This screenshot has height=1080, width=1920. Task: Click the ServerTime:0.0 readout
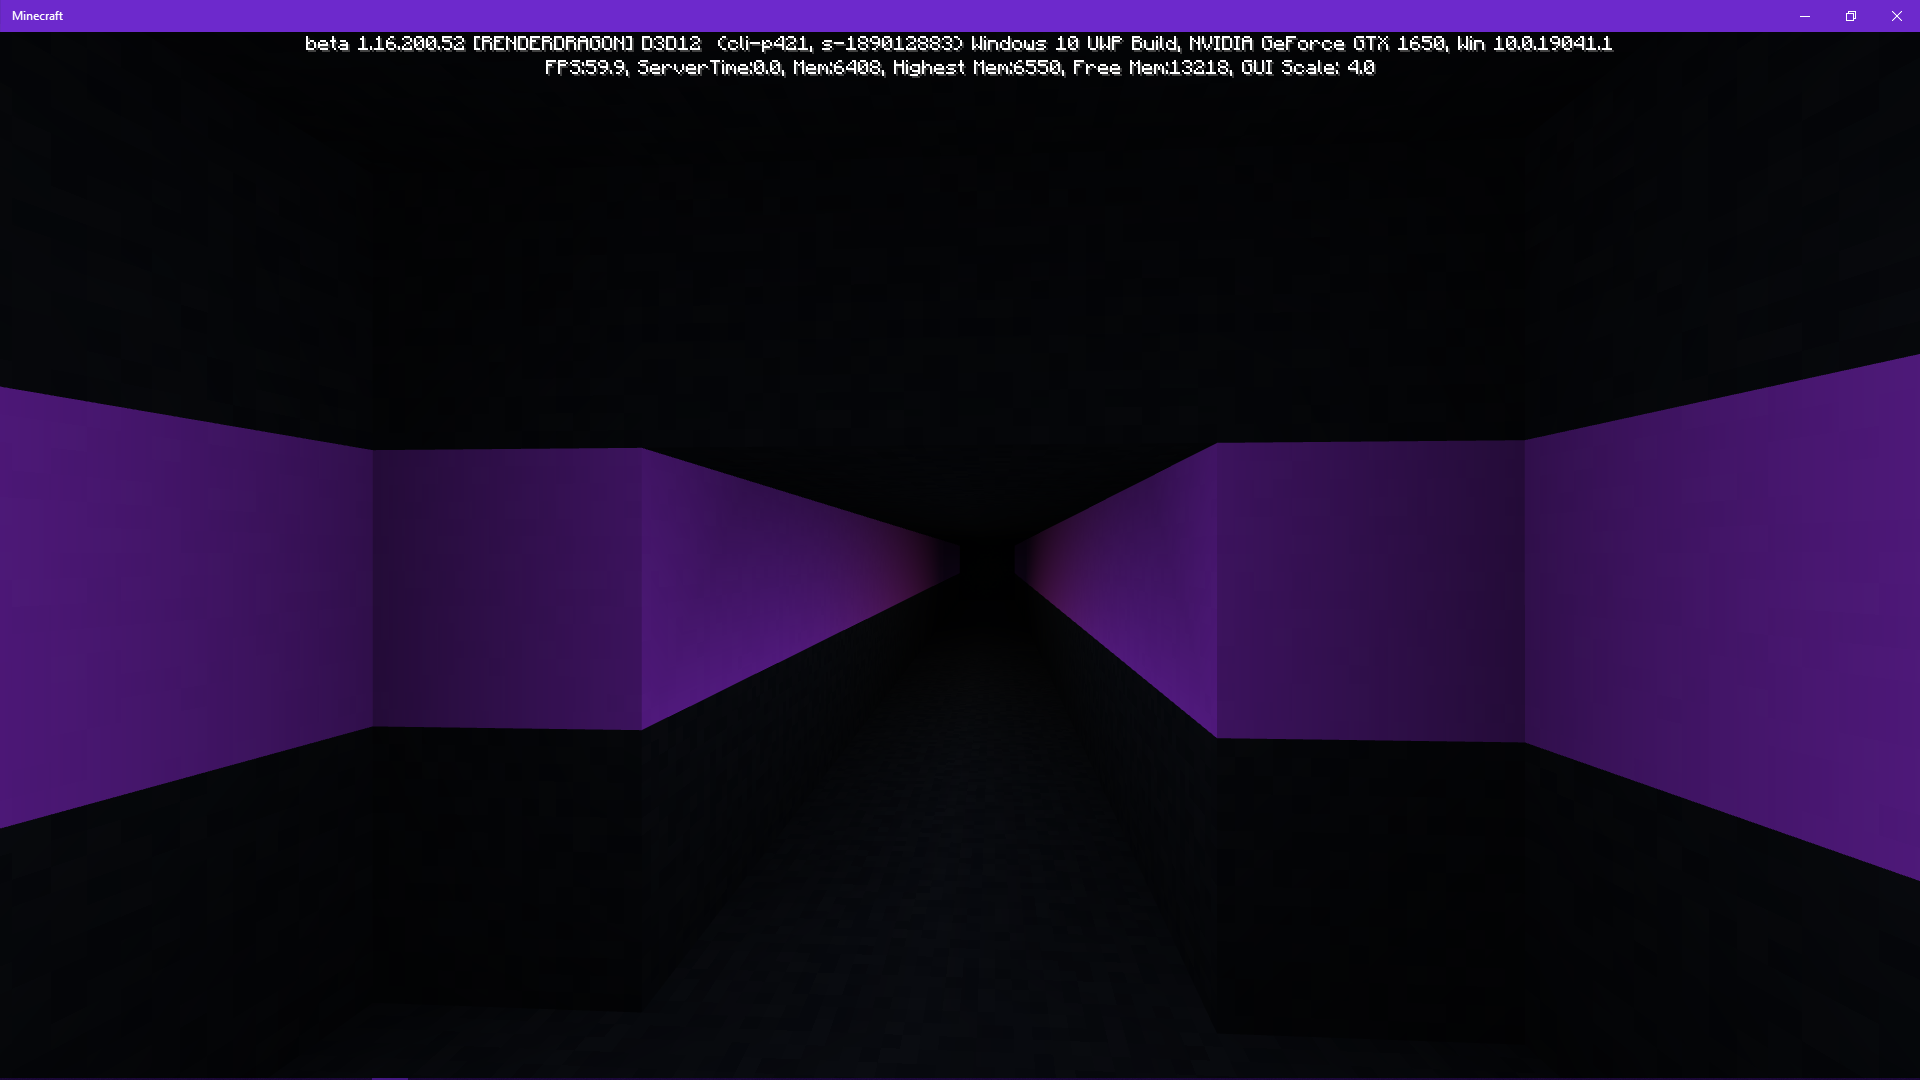click(709, 68)
